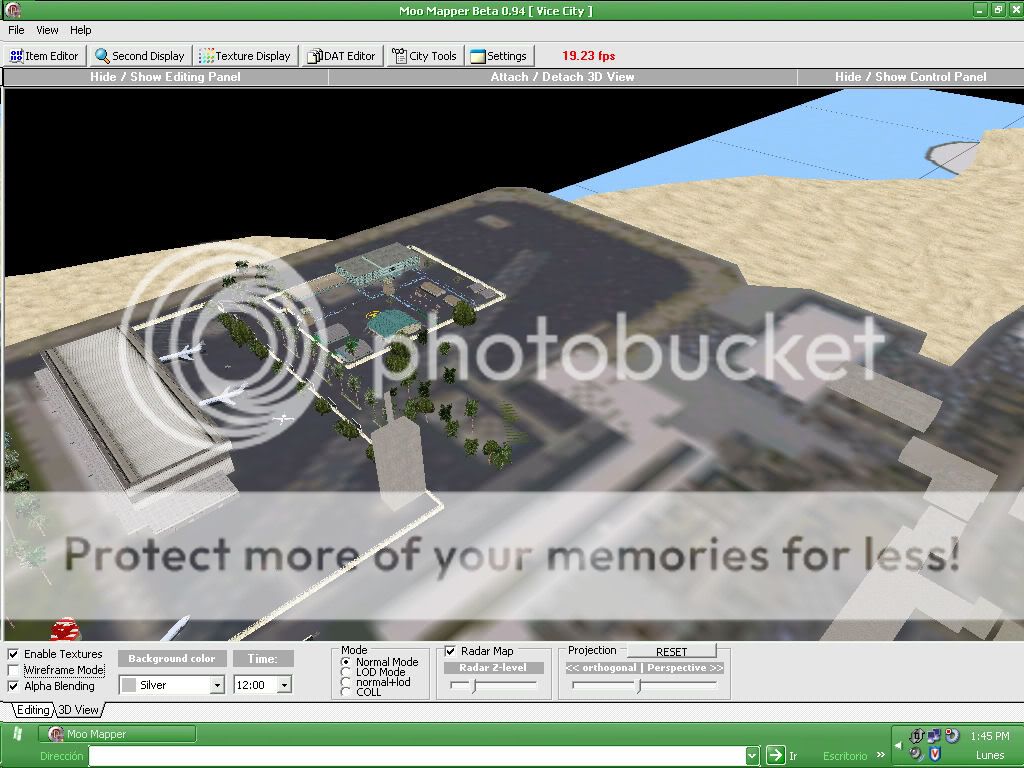
Task: Click Hide / Show Editing Panel
Action: (x=165, y=77)
